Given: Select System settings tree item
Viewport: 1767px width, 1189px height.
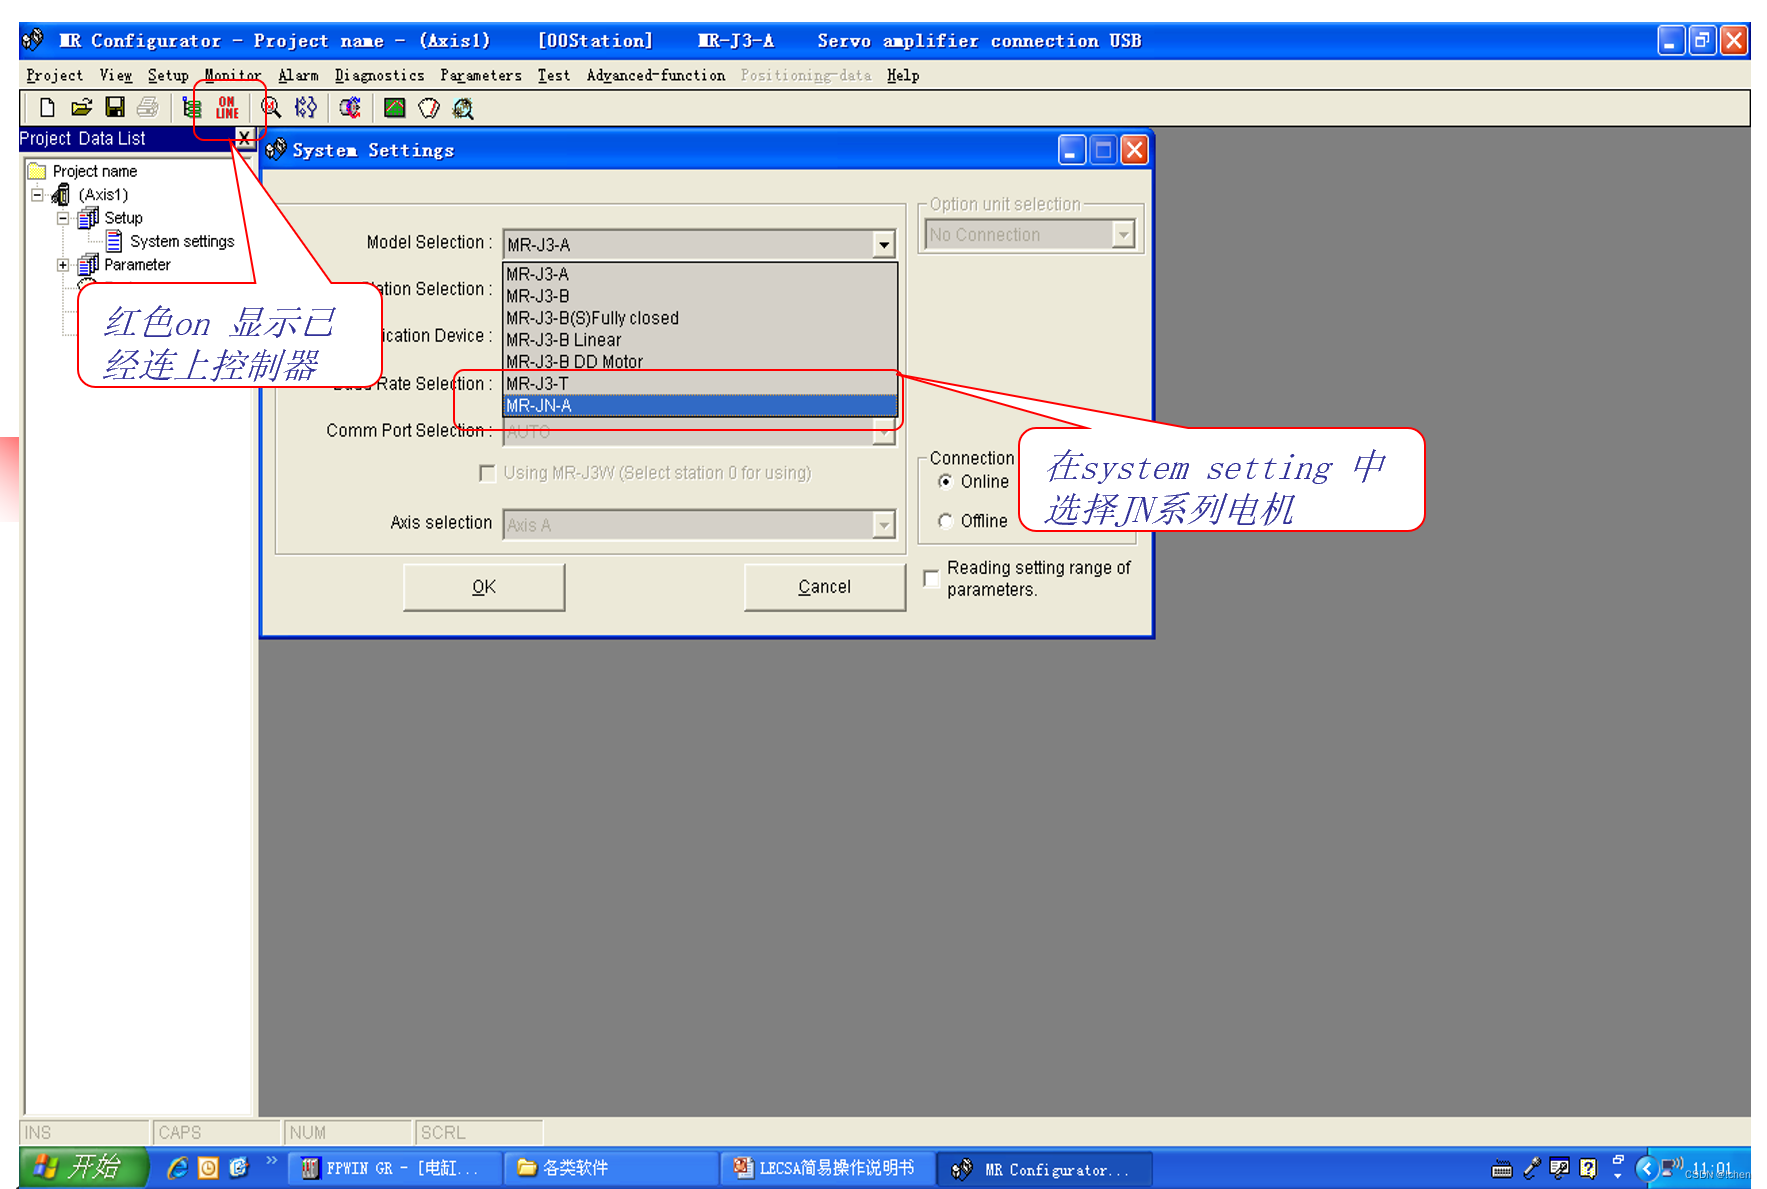Looking at the screenshot, I should click(x=182, y=241).
